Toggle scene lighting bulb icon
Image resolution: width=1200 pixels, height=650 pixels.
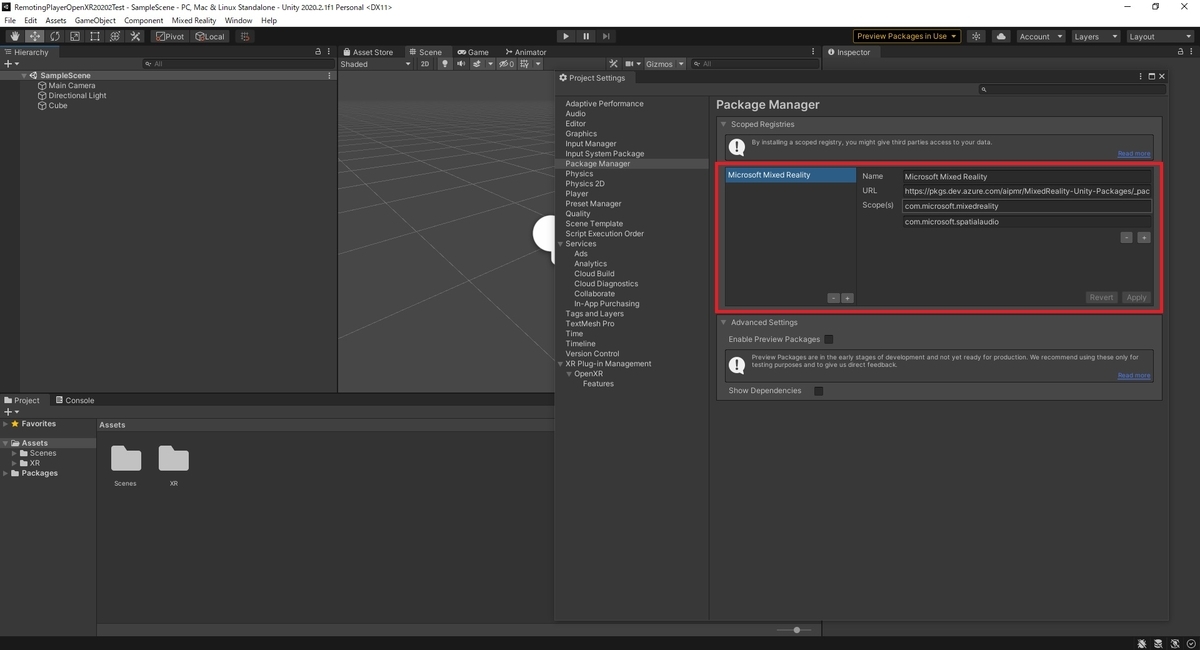pyautogui.click(x=445, y=64)
